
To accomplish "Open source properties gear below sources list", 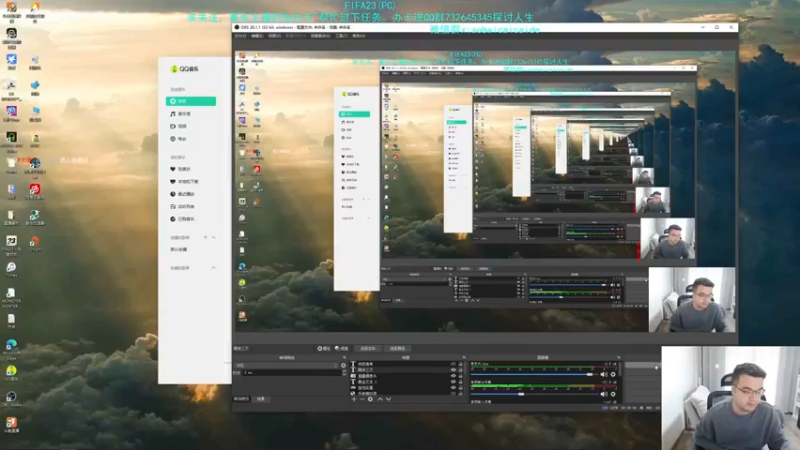I will 370,399.
